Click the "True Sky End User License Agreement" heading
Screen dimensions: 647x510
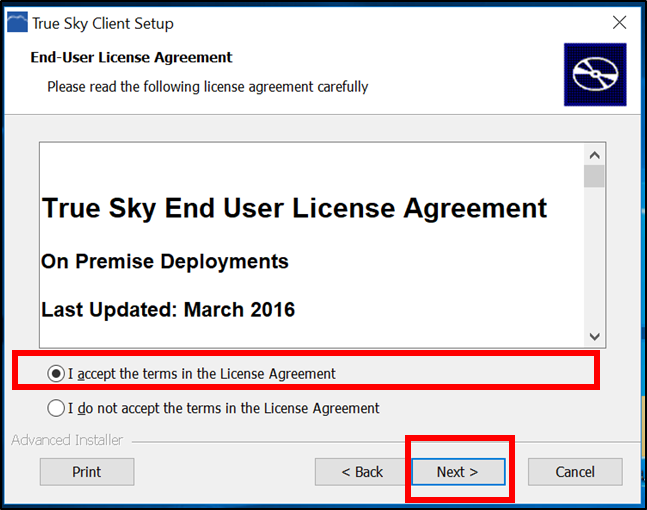pyautogui.click(x=294, y=209)
